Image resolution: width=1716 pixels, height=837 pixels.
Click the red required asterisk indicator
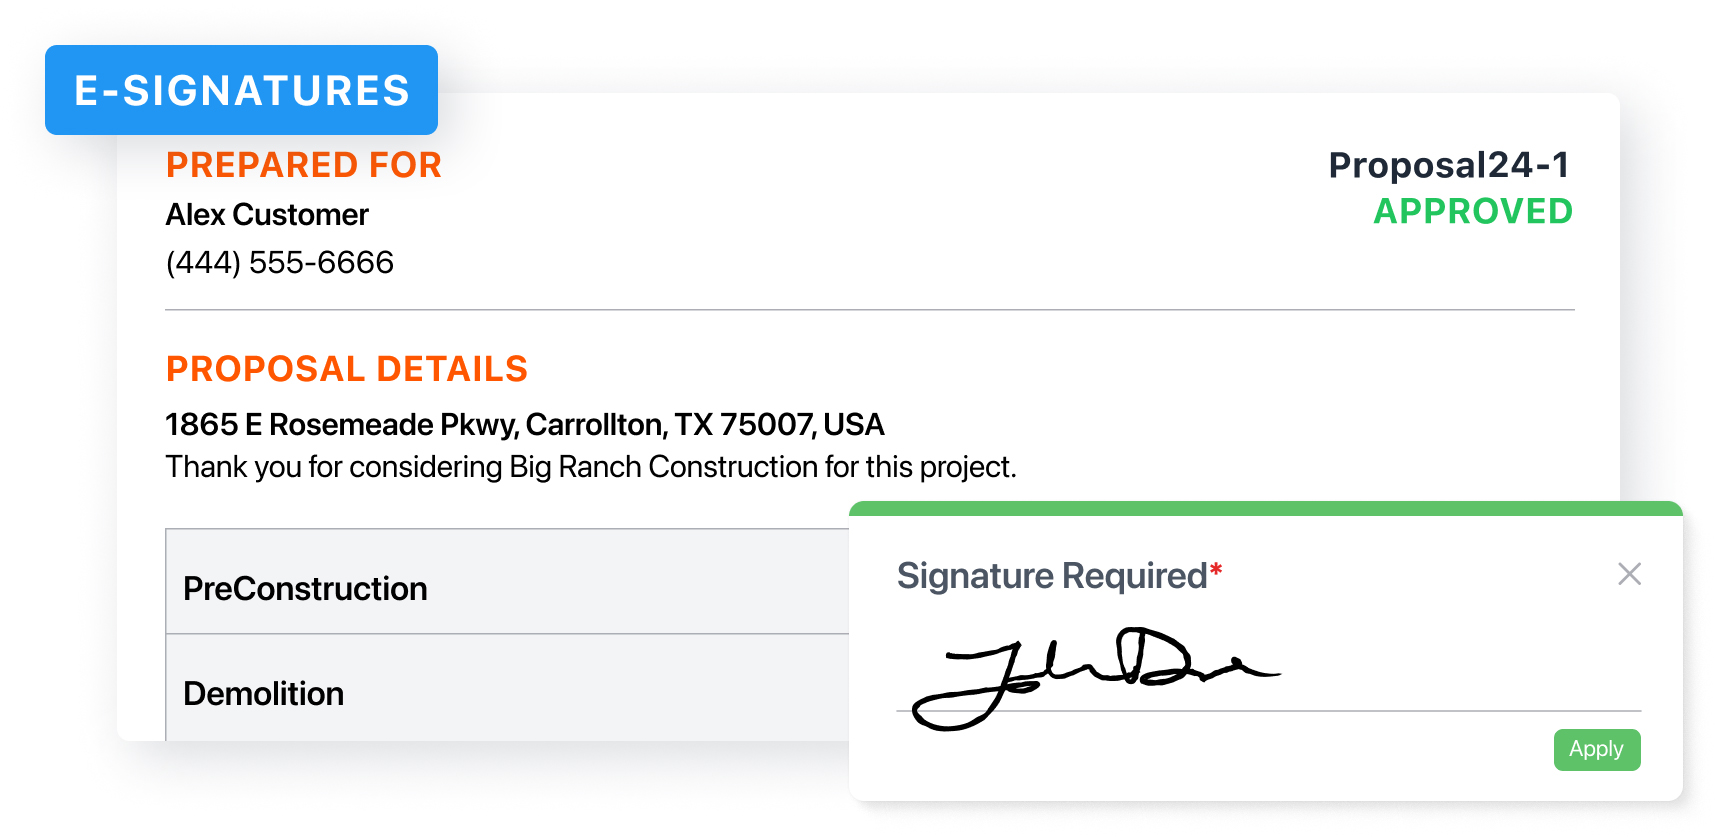(x=1216, y=566)
